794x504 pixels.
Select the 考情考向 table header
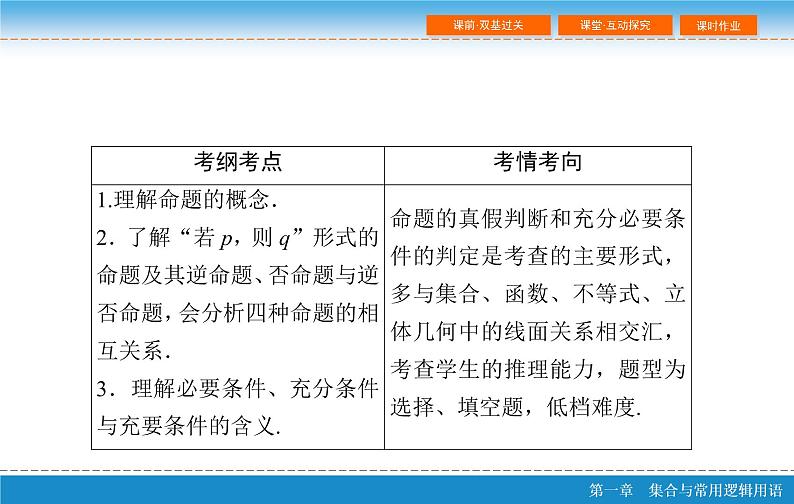click(x=538, y=162)
